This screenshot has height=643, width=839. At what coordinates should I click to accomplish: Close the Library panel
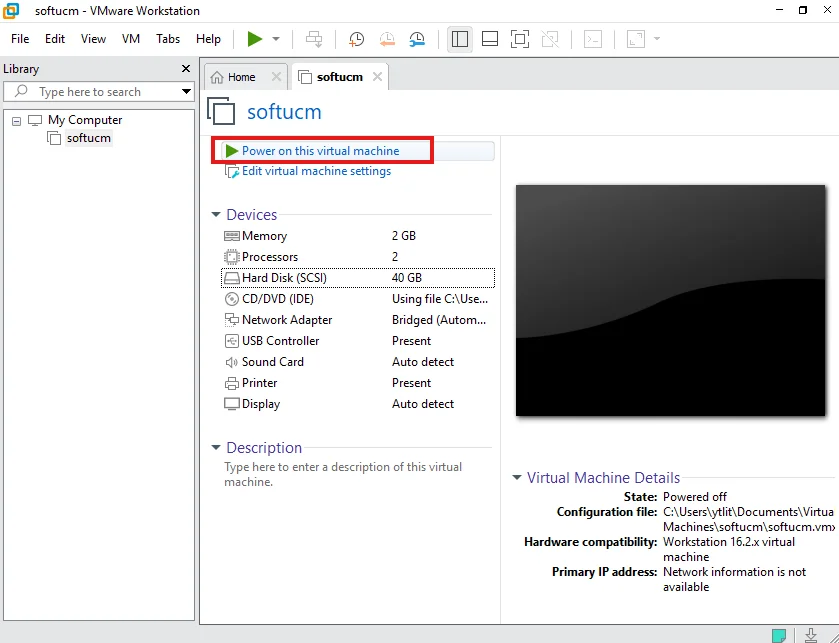[186, 68]
